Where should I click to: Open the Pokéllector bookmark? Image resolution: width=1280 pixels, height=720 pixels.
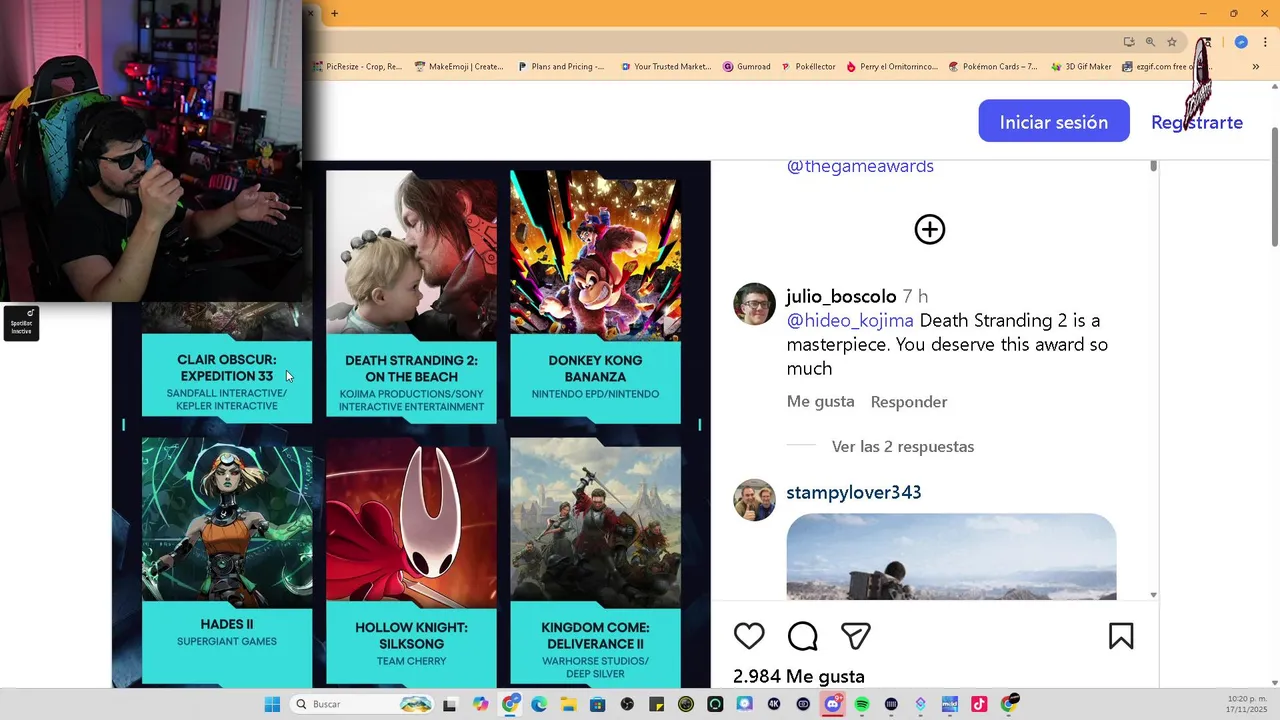(808, 67)
